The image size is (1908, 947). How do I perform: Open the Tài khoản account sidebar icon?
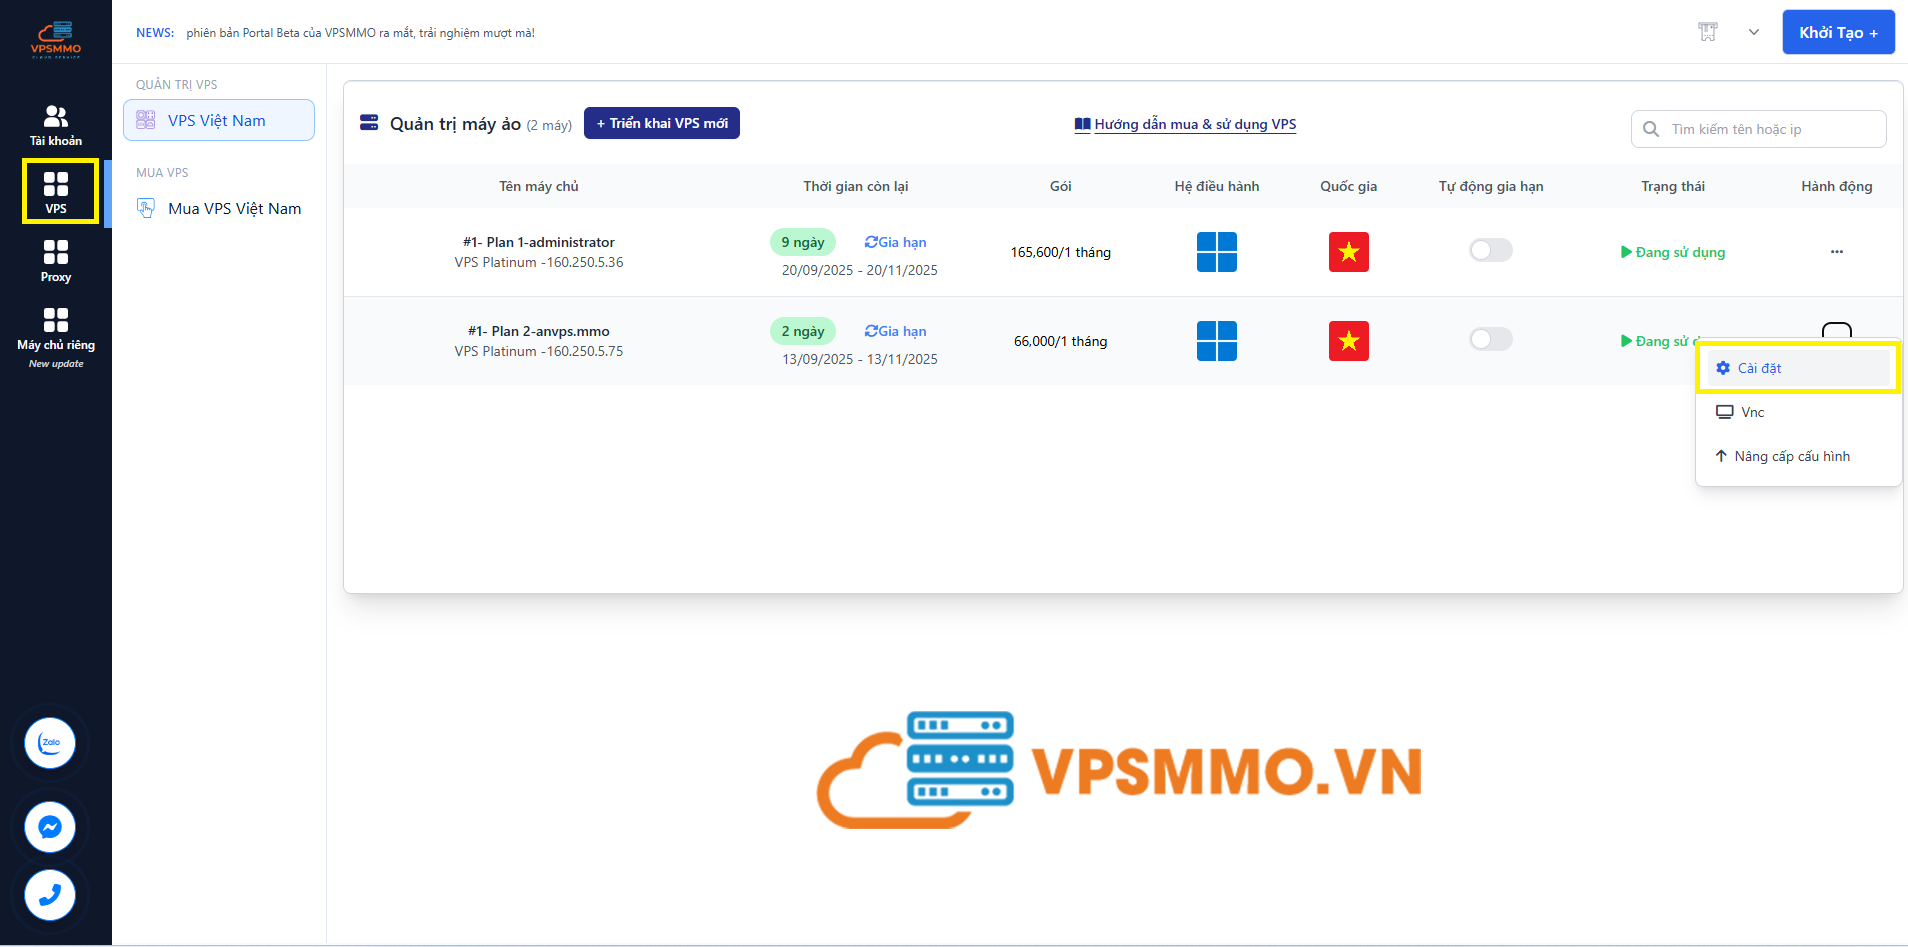pyautogui.click(x=56, y=125)
